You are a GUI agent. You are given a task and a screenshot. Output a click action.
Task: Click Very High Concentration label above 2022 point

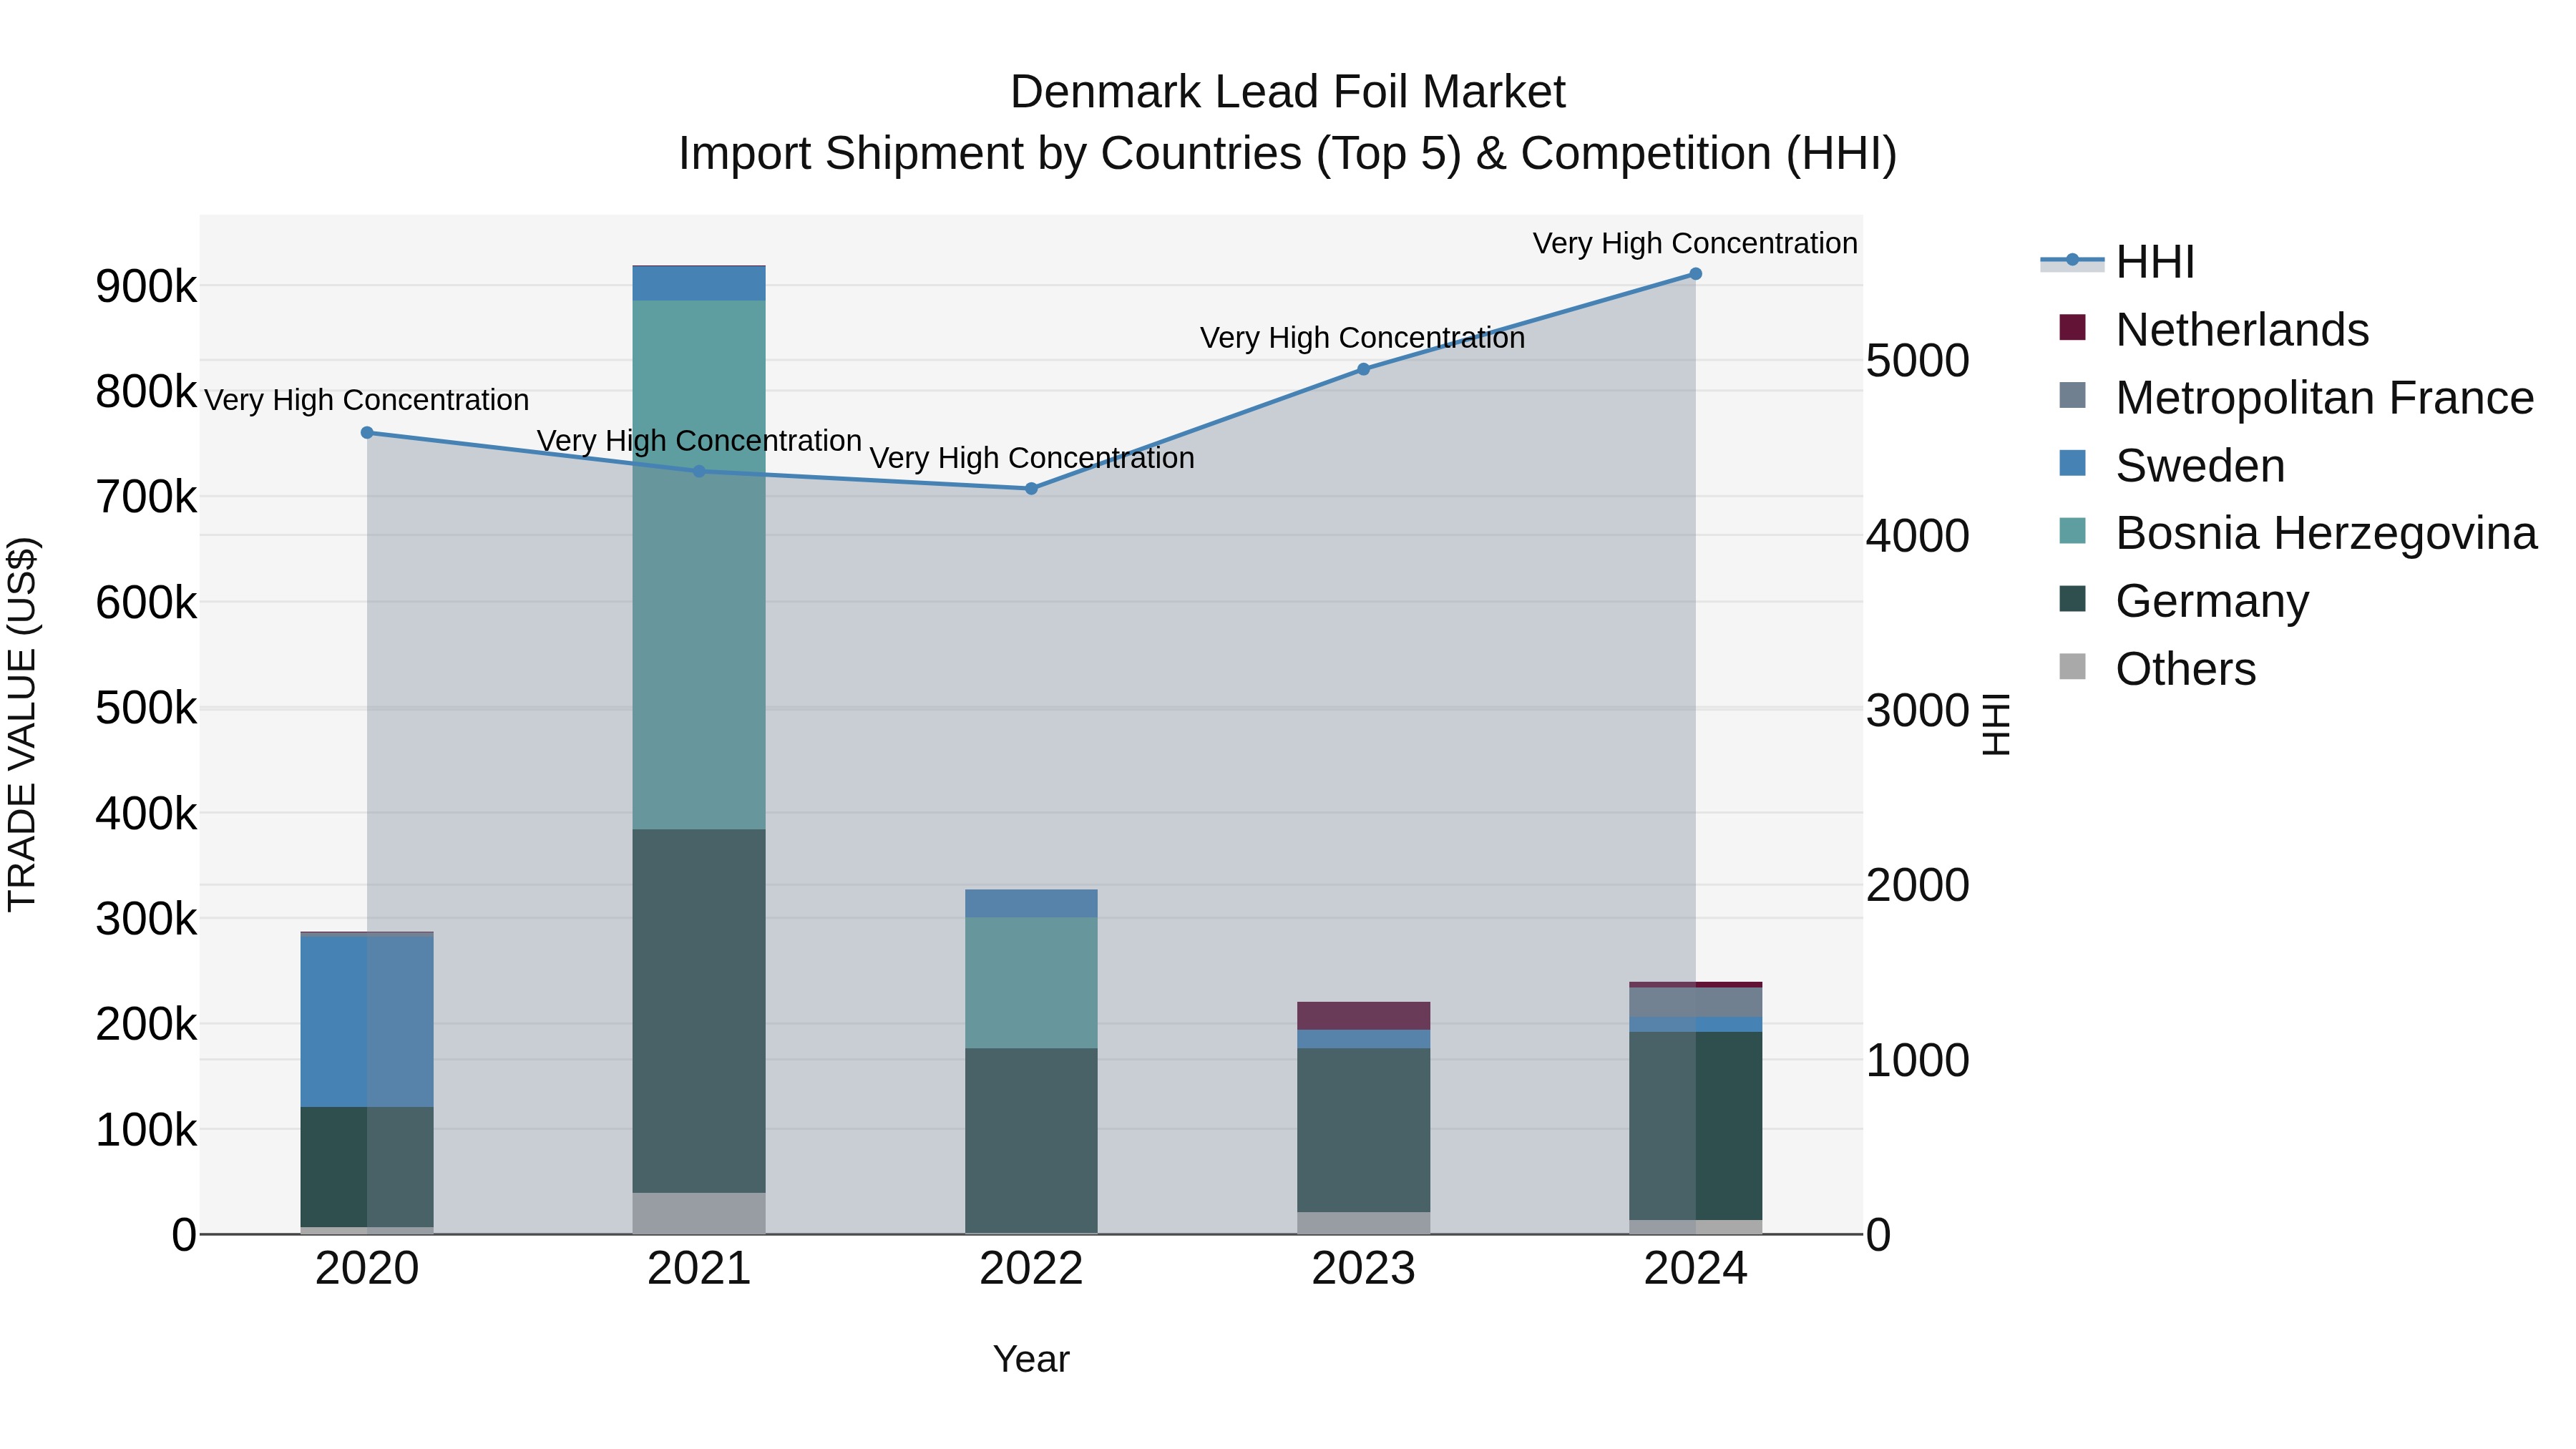coord(1031,458)
